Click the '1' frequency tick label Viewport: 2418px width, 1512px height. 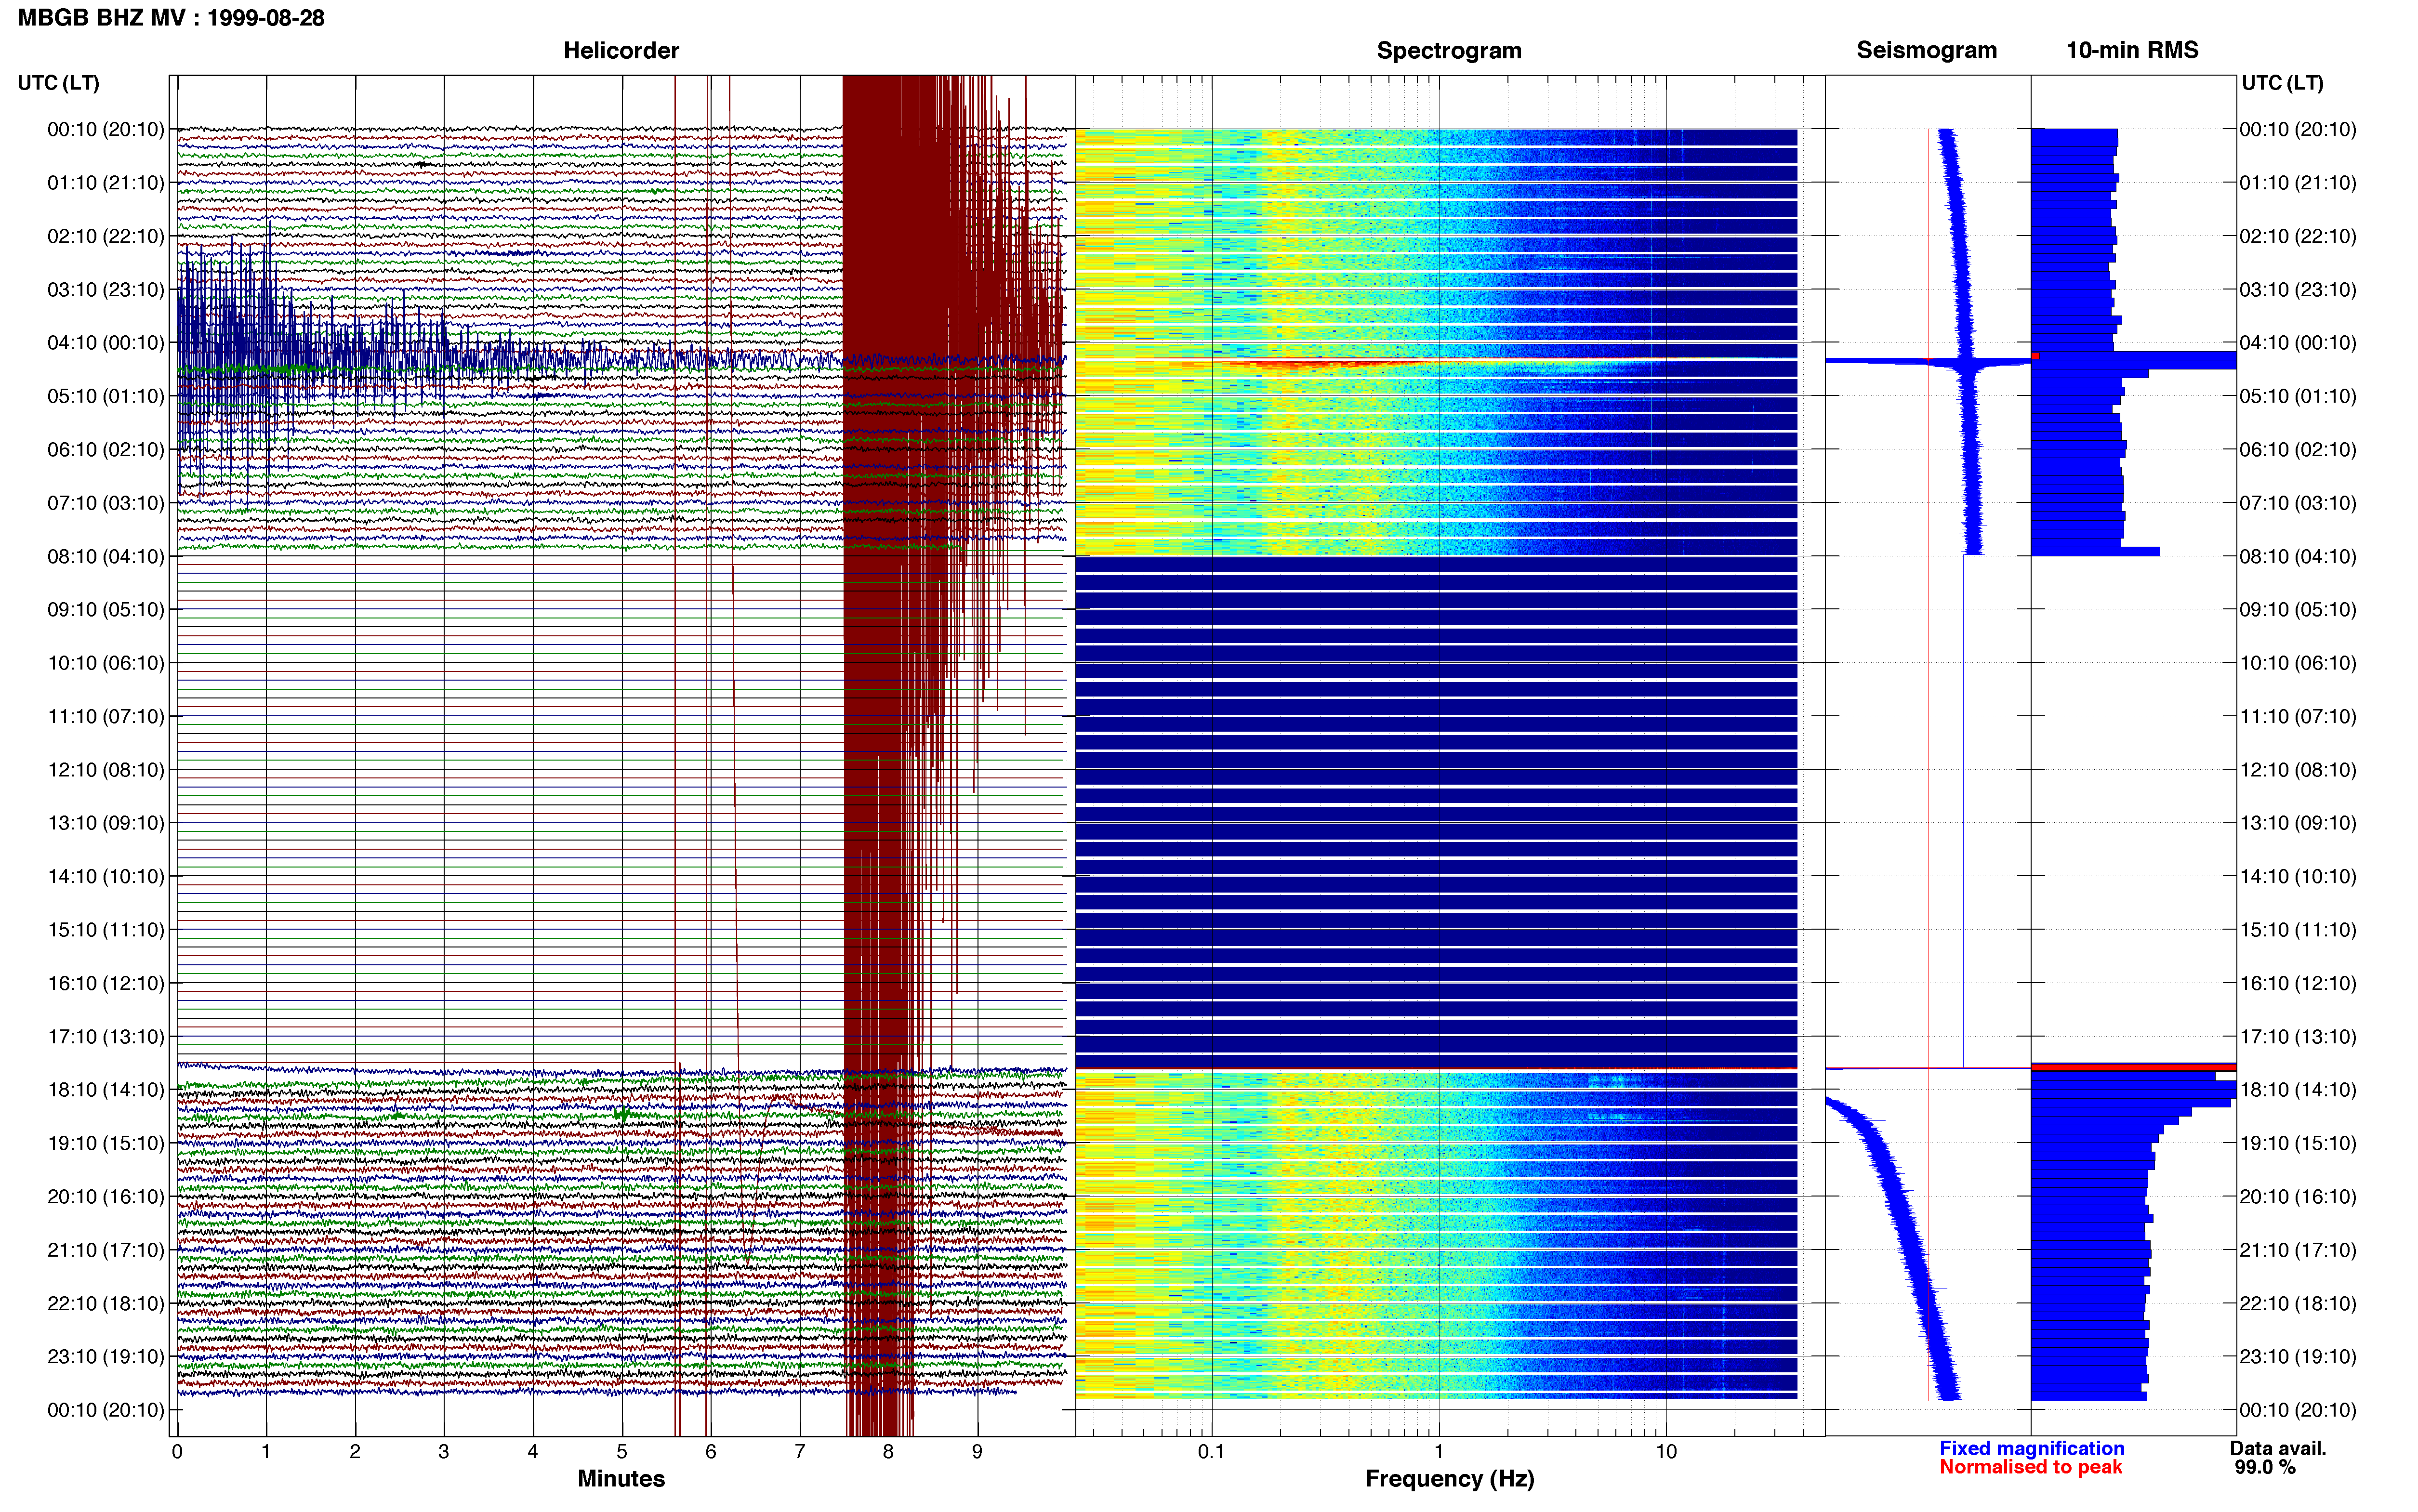[x=1439, y=1451]
